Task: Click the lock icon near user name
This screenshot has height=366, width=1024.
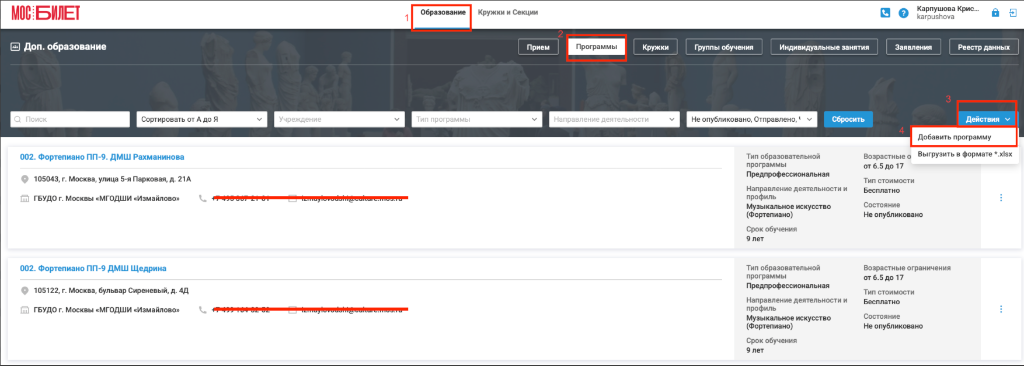Action: (x=995, y=12)
